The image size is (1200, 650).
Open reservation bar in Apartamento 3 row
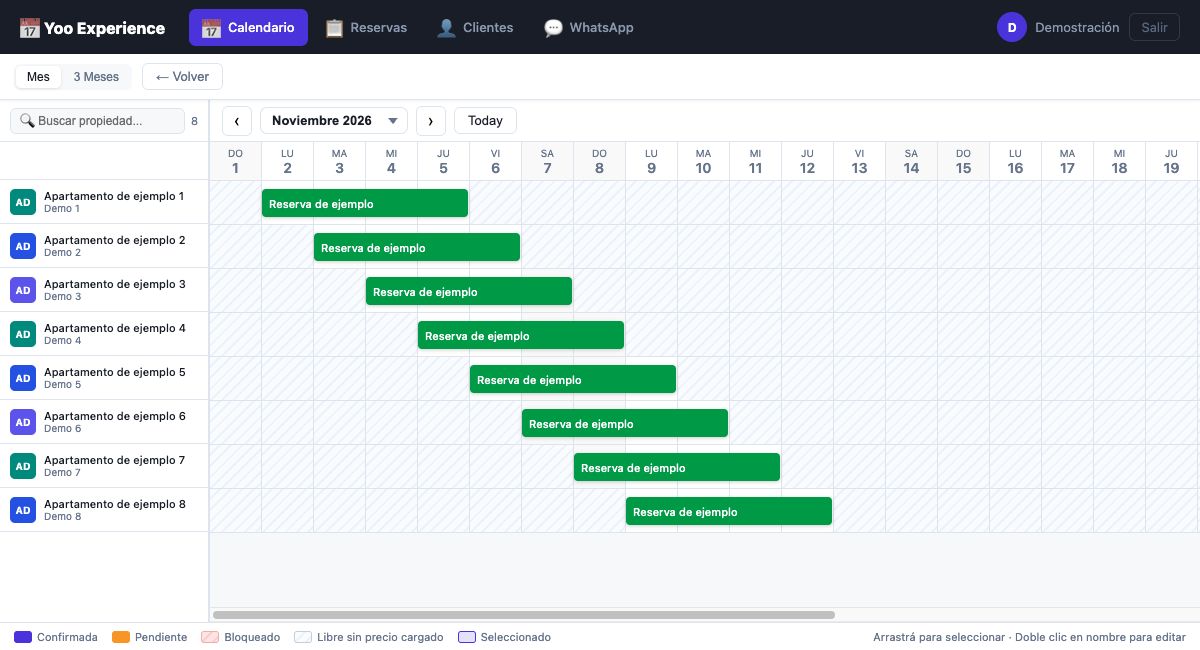(469, 291)
